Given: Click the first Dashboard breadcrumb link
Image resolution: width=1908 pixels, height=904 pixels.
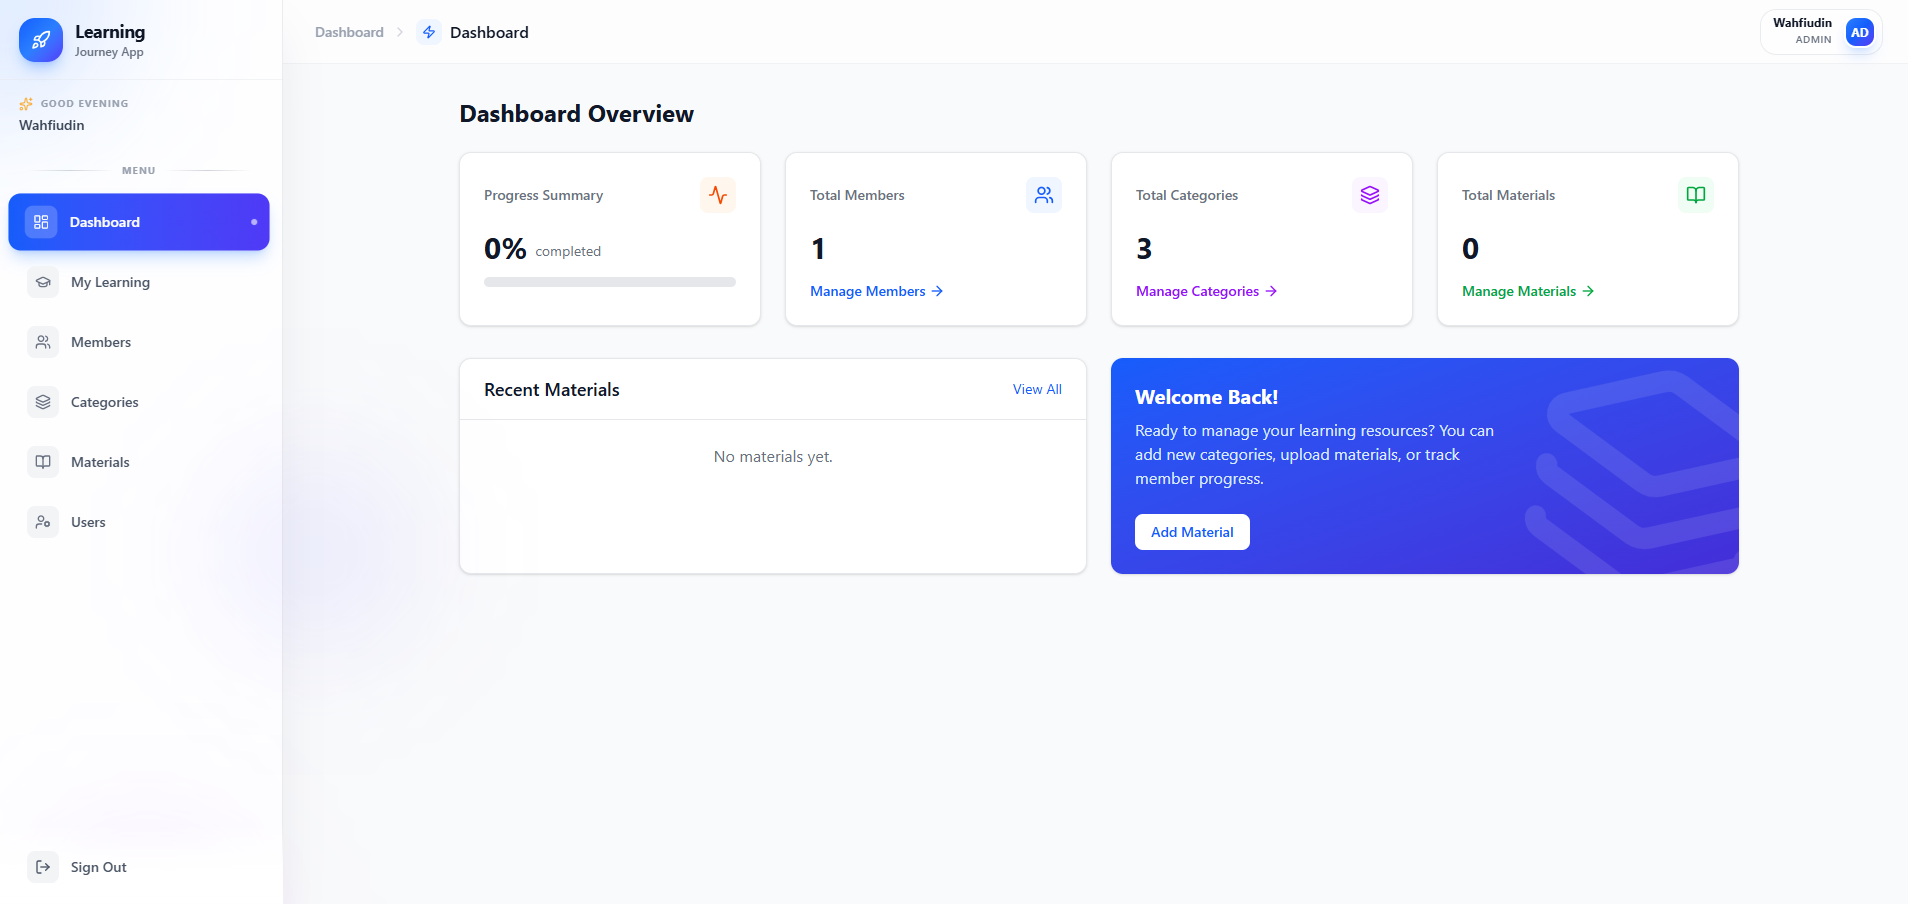Looking at the screenshot, I should (x=349, y=32).
